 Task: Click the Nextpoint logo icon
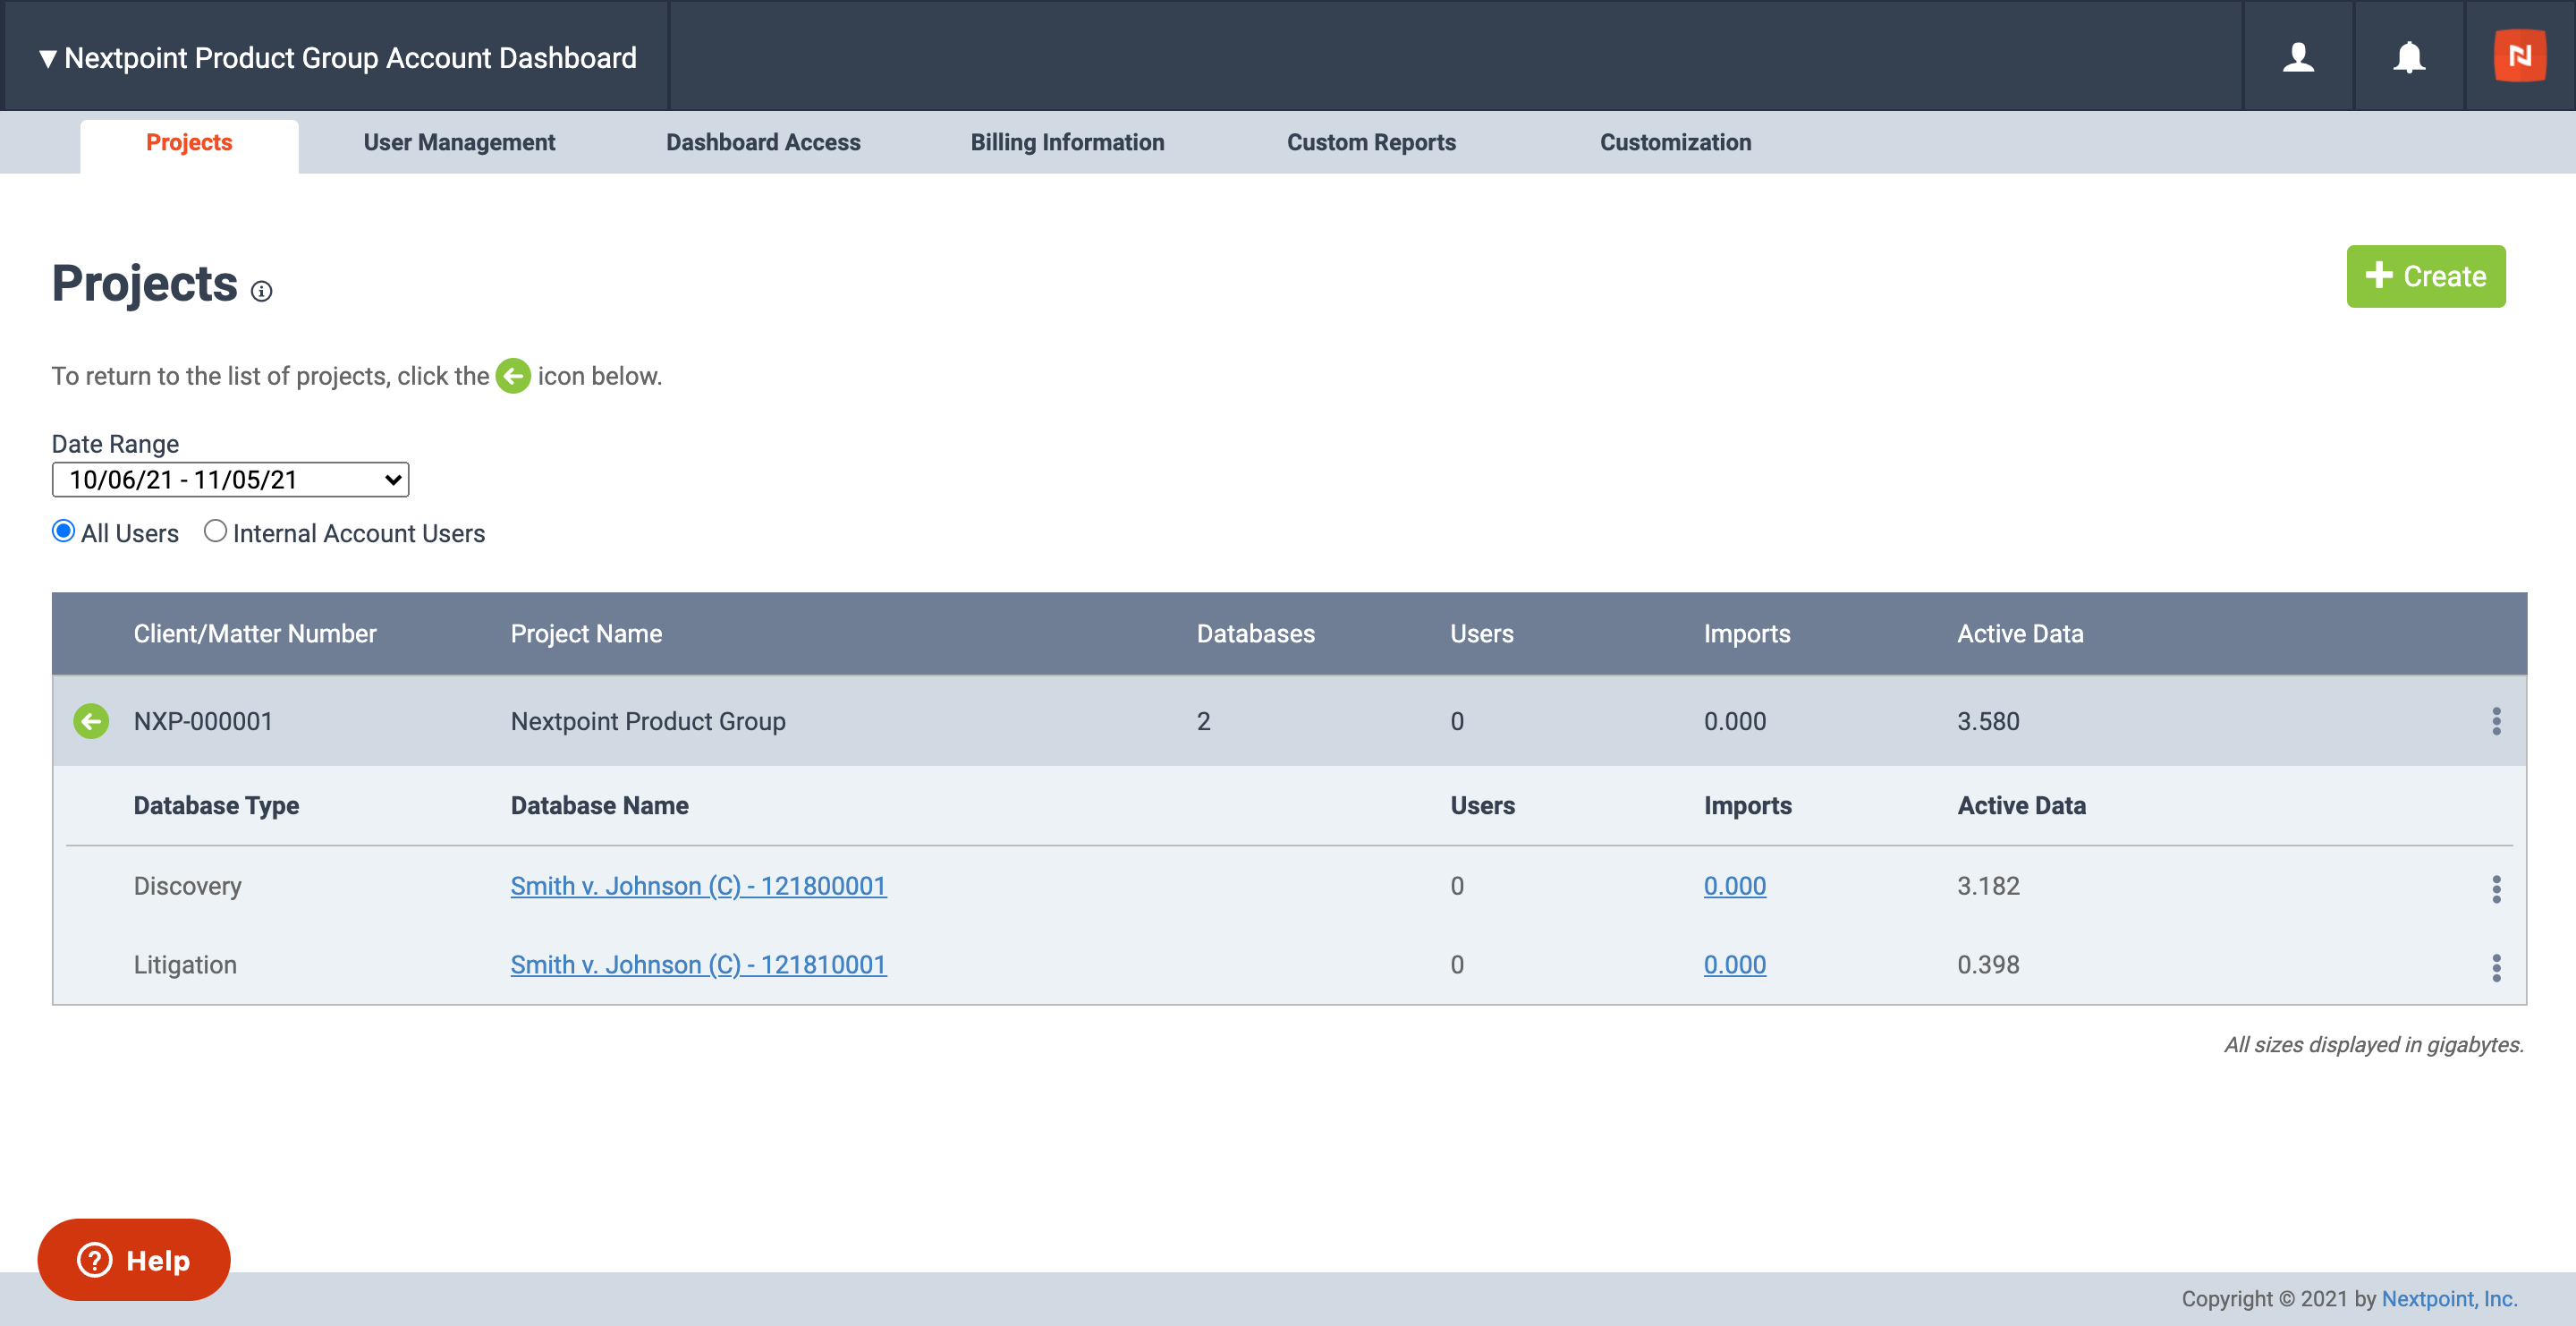pos(2519,56)
